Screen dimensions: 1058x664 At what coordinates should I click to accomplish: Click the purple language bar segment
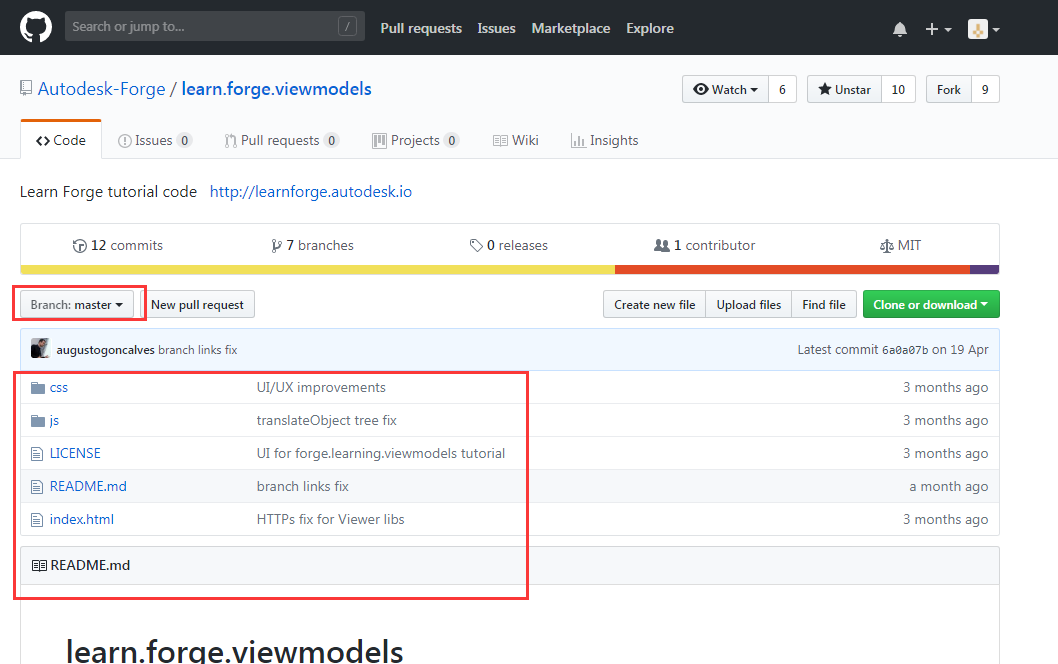click(x=984, y=270)
